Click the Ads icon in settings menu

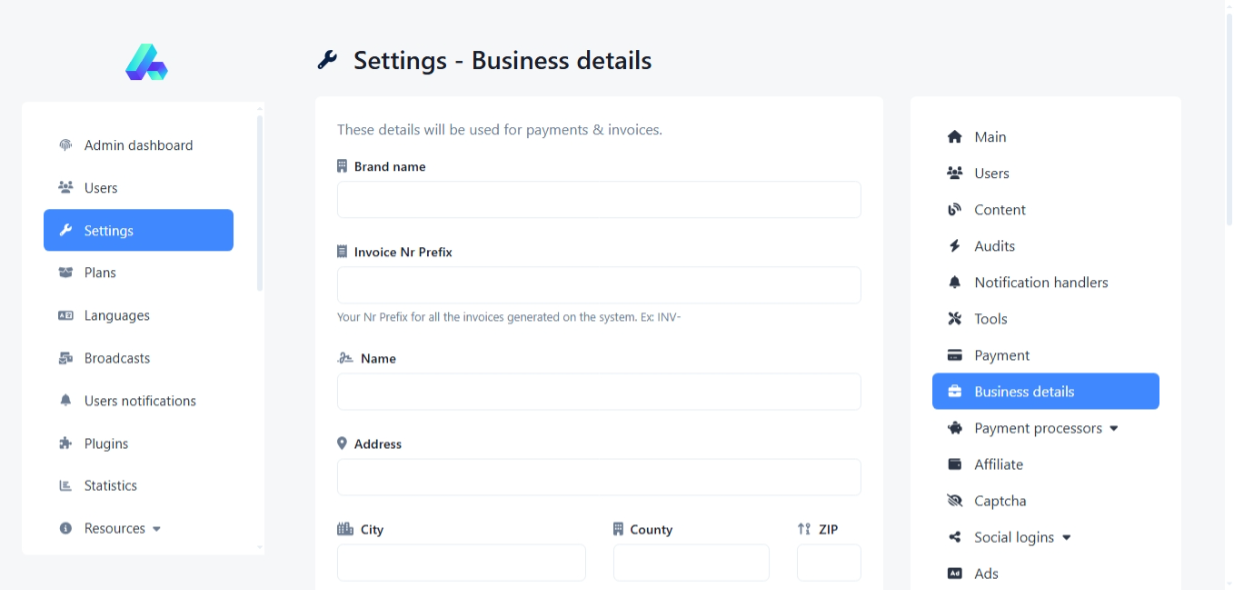pos(954,574)
